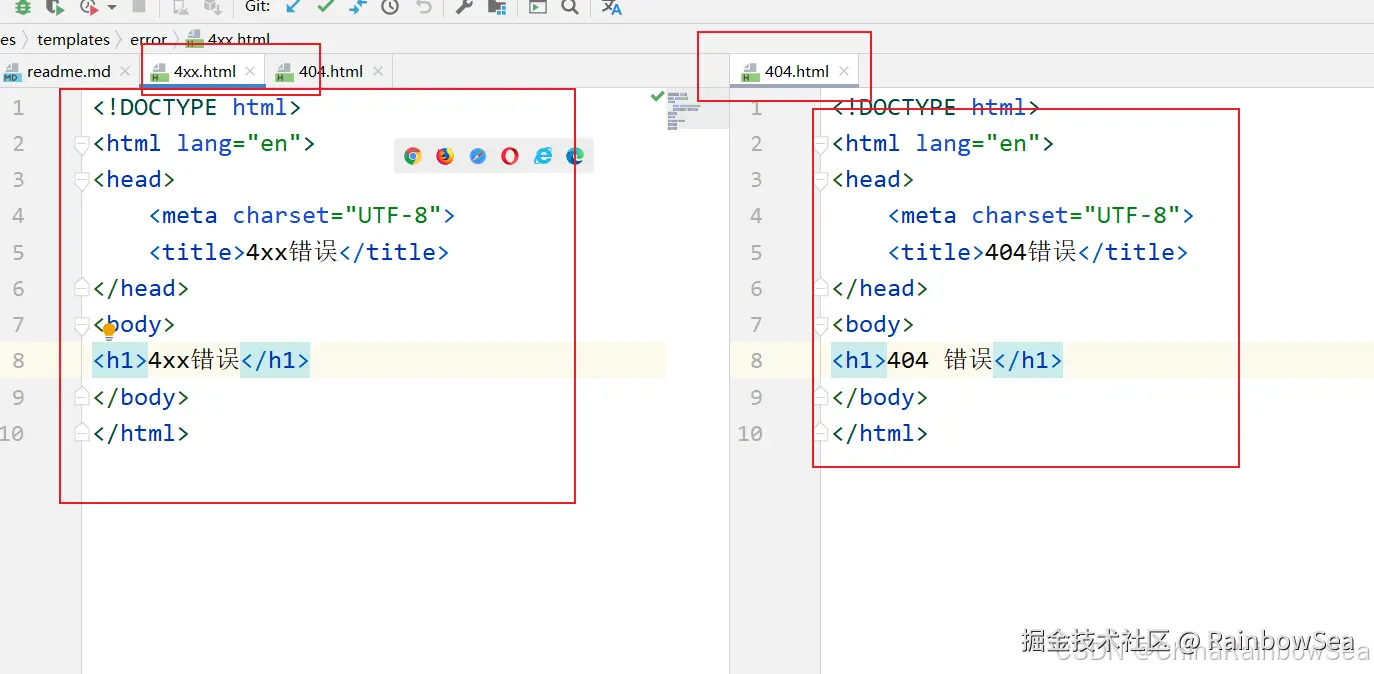
Task: Show Git history clock icon
Action: [390, 7]
